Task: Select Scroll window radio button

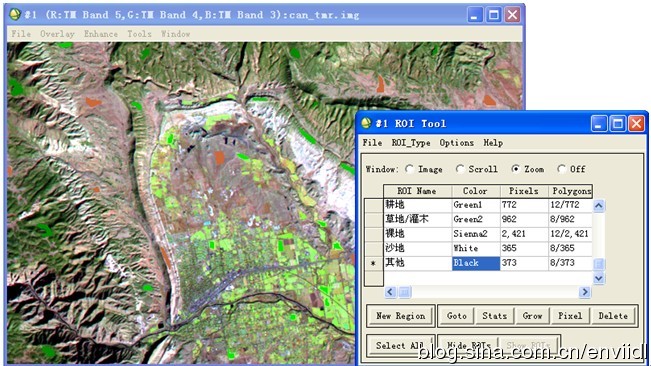Action: (x=459, y=169)
